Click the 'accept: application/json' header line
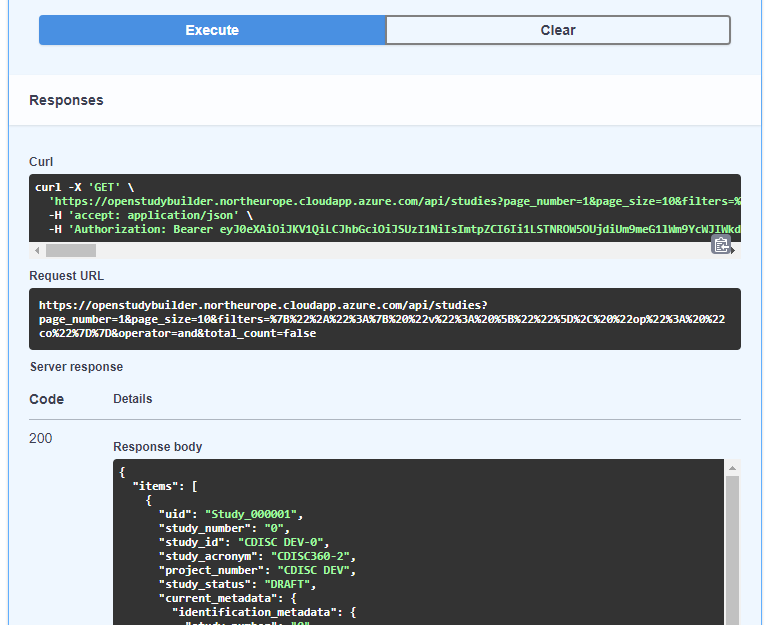Screen dimensions: 769x625 point(151,215)
